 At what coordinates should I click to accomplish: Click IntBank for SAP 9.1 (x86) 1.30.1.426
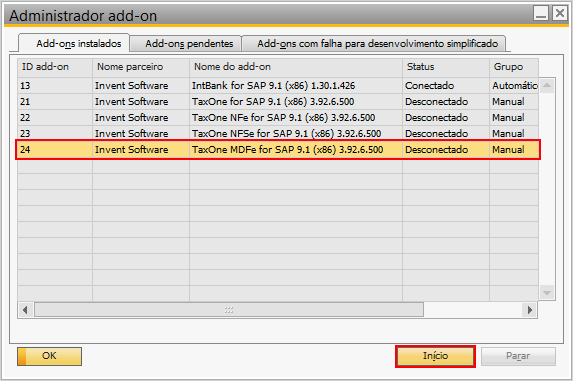[296, 86]
